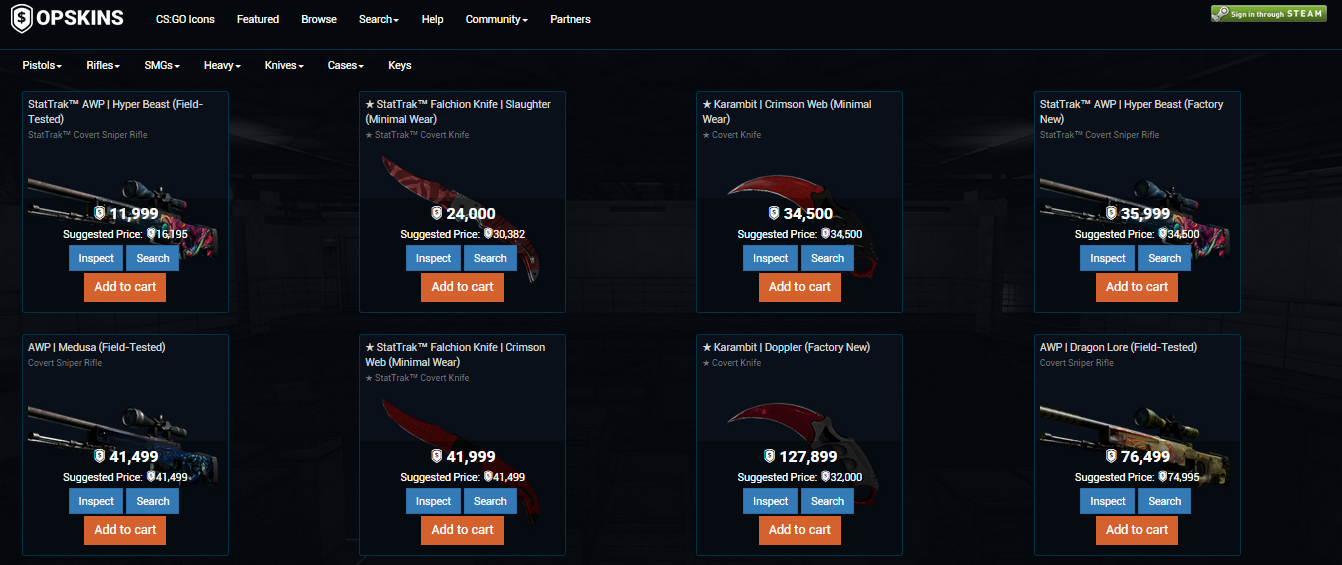
Task: Search for Falchion Knife Slaughter
Action: [x=490, y=258]
